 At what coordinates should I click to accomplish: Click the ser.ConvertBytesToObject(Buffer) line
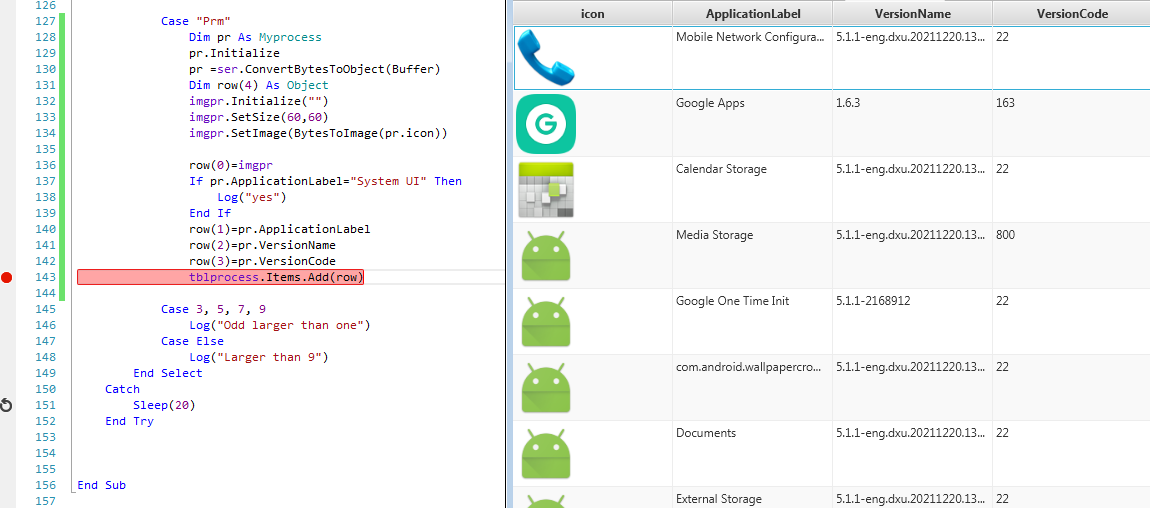(x=314, y=69)
